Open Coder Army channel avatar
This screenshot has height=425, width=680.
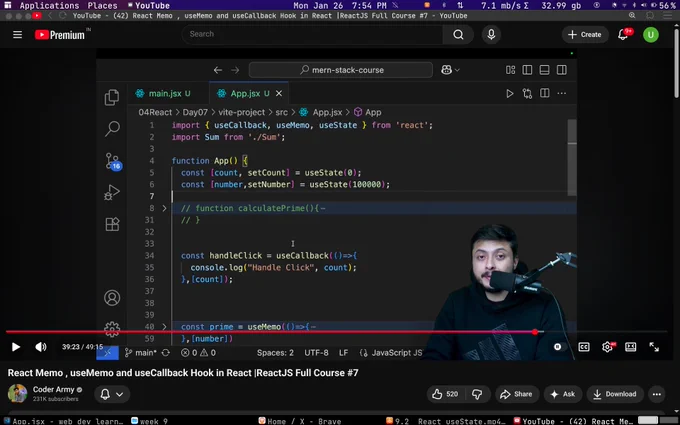point(17,393)
